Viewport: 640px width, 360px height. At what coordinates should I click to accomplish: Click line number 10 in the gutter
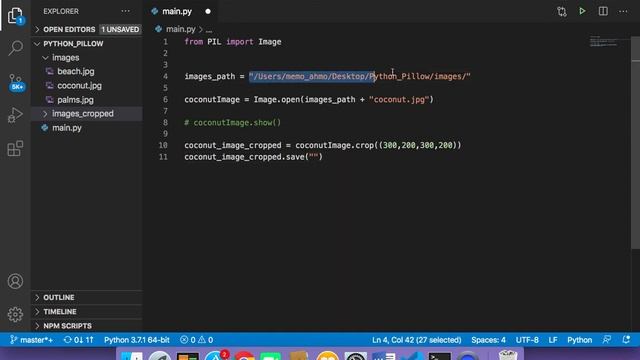163,145
